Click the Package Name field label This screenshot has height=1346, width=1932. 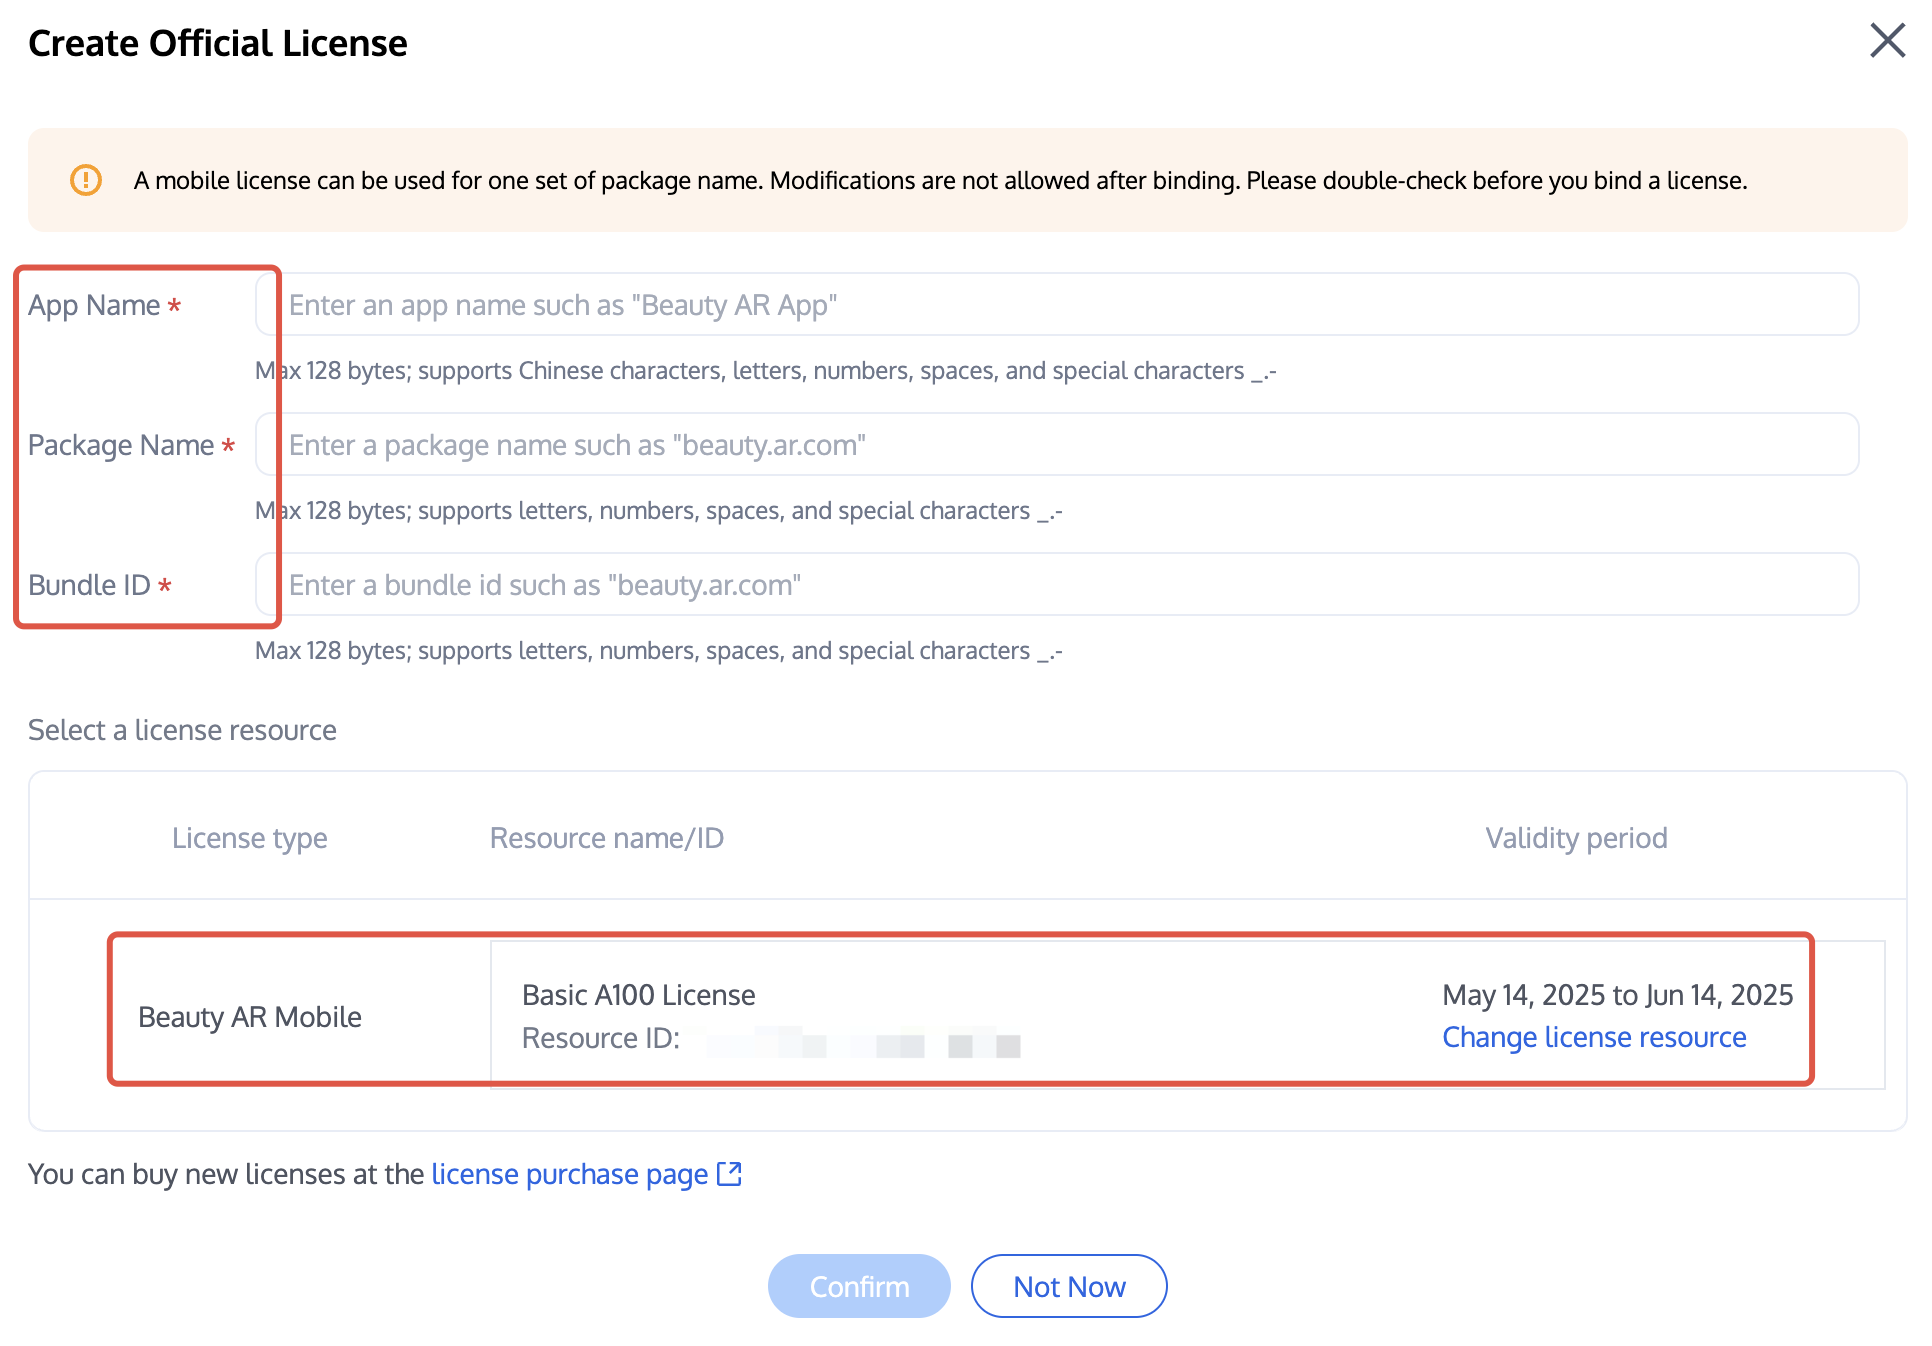pos(121,445)
